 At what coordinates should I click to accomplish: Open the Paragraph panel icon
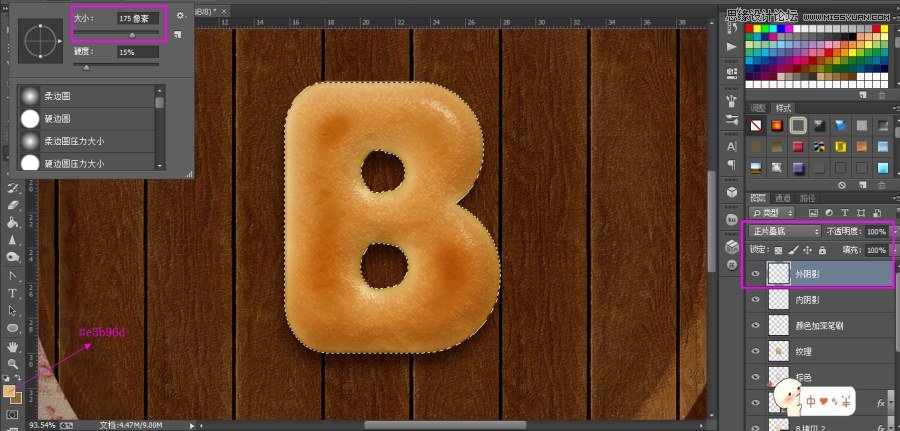732,165
